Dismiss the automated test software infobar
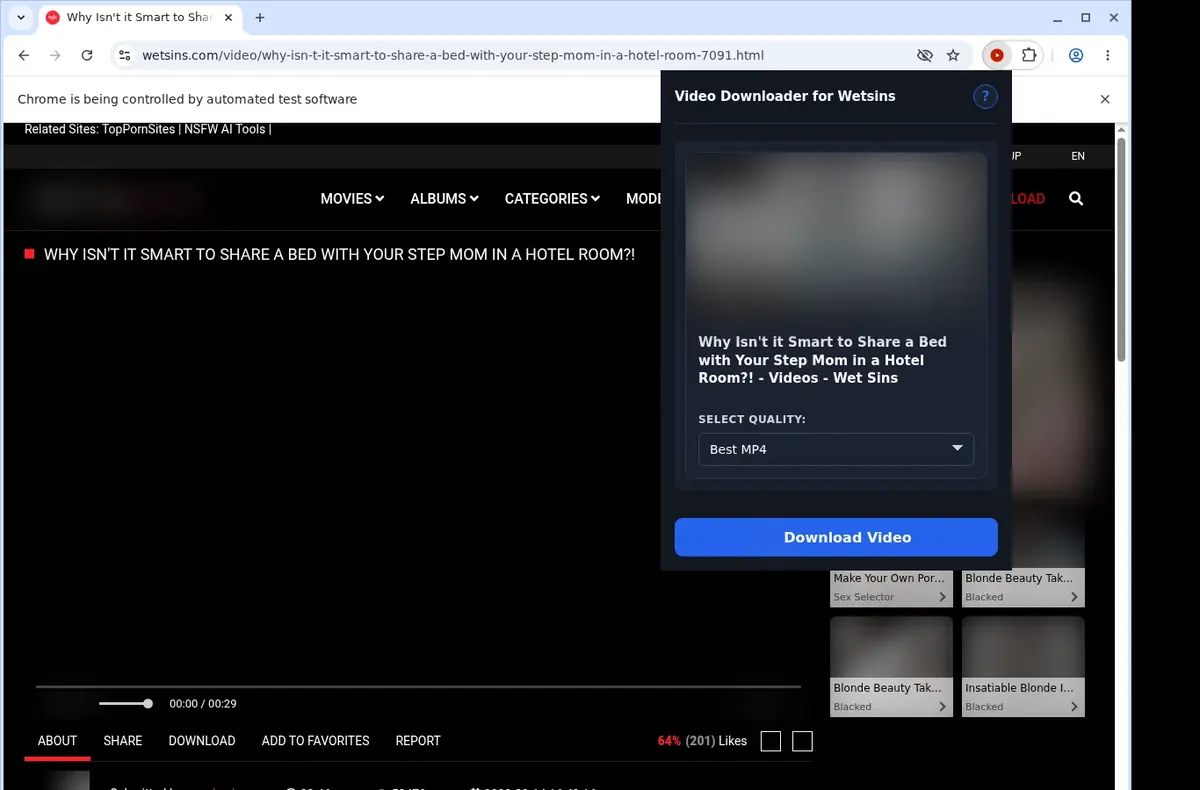Screen dimensions: 1200x790 (1105, 99)
